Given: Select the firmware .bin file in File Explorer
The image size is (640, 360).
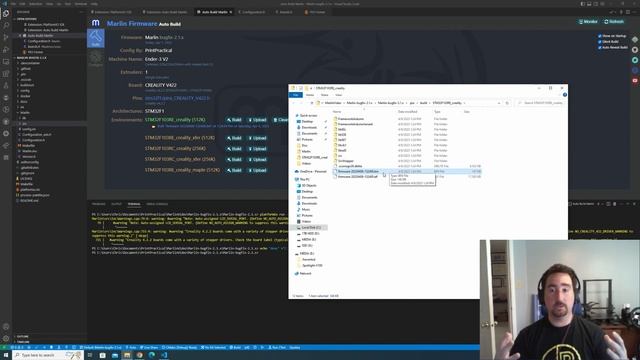Looking at the screenshot, I should [x=407, y=171].
